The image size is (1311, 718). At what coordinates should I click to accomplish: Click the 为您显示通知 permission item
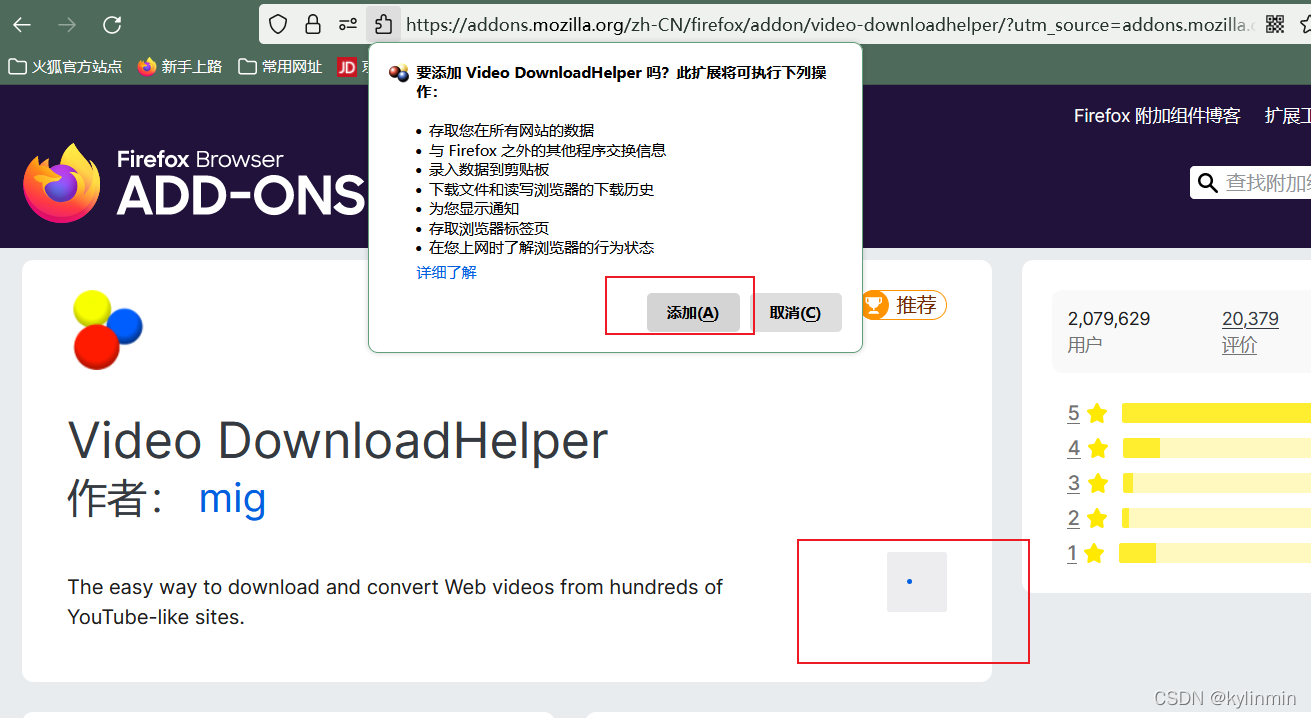coord(474,208)
